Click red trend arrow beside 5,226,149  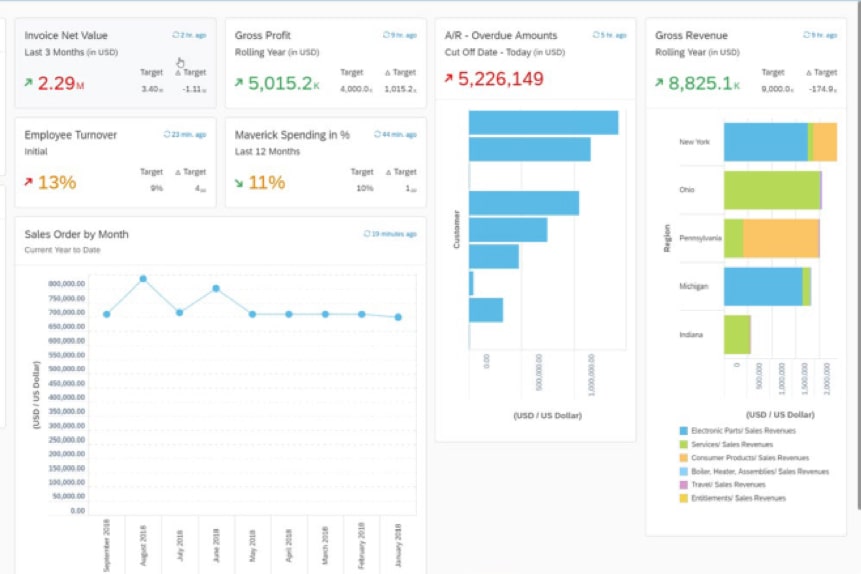coord(449,79)
